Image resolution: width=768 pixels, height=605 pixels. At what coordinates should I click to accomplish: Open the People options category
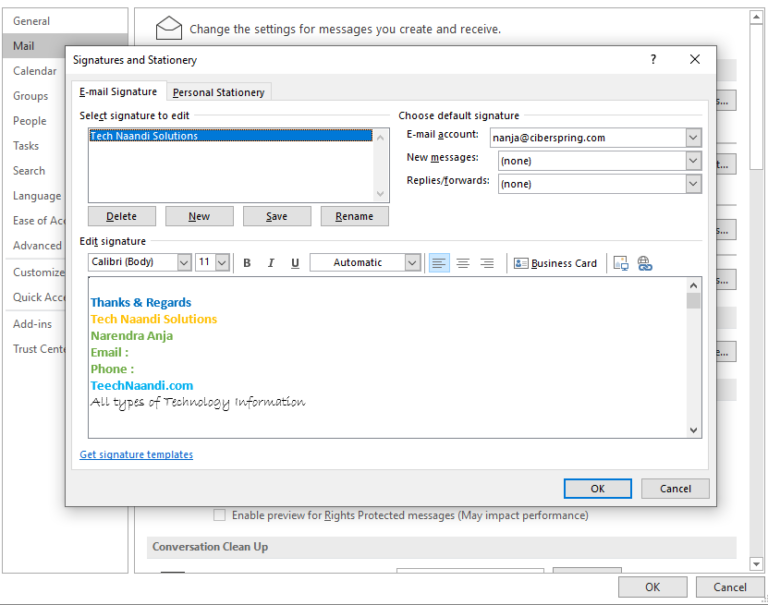tap(29, 121)
